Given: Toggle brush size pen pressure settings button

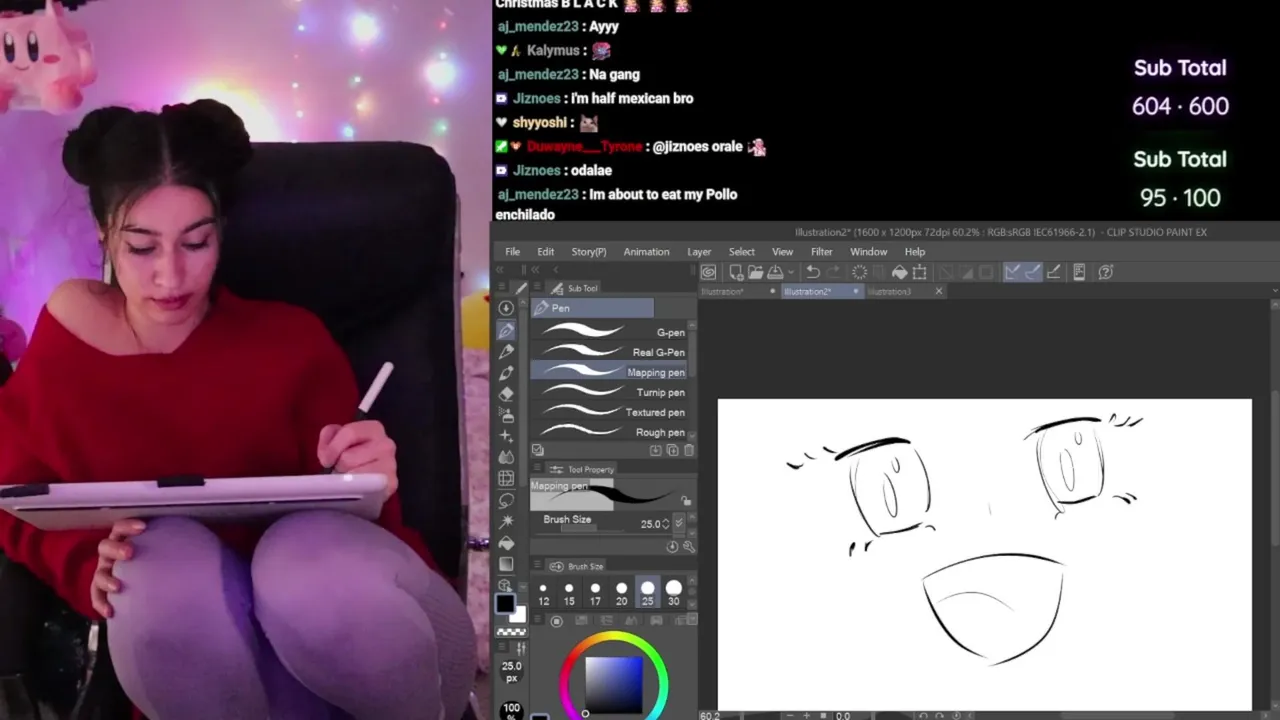Looking at the screenshot, I should point(679,523).
